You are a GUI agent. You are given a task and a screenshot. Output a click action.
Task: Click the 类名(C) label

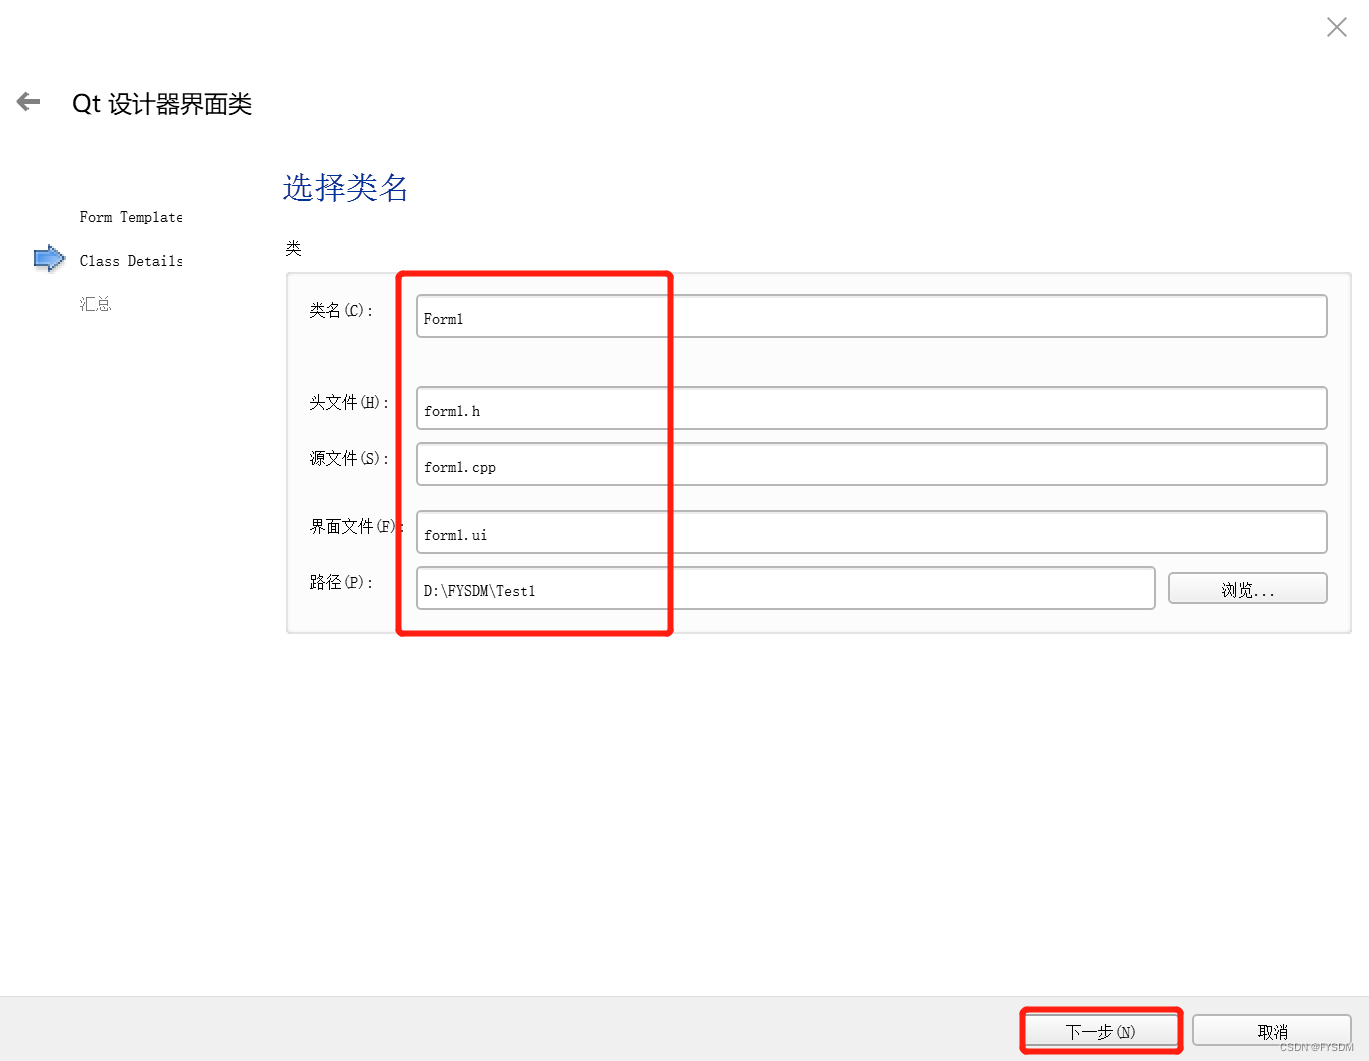pyautogui.click(x=341, y=311)
